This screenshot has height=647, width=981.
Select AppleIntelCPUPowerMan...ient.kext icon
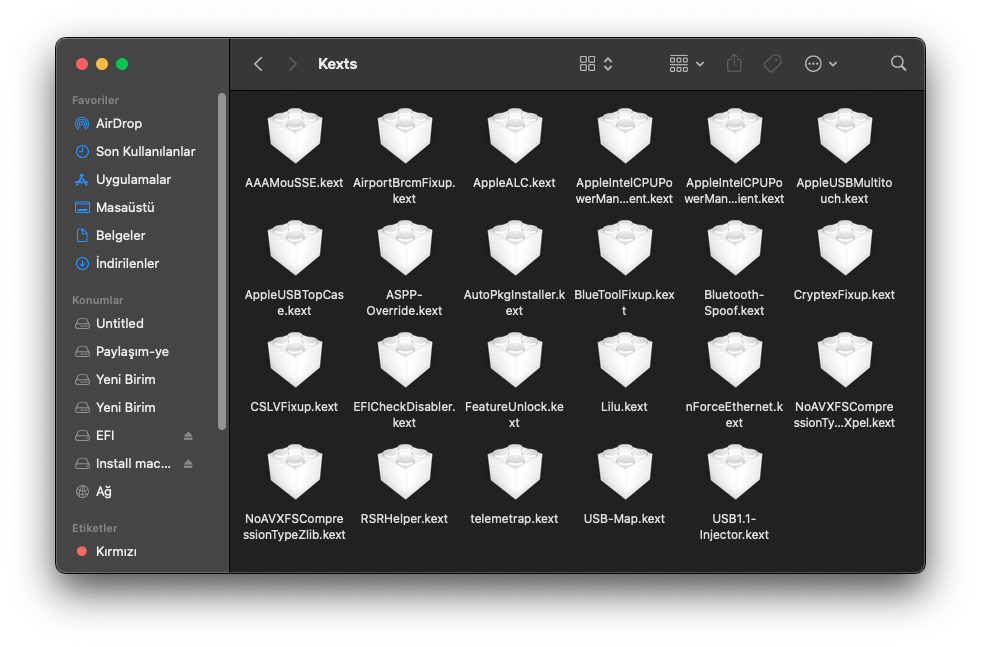click(734, 136)
